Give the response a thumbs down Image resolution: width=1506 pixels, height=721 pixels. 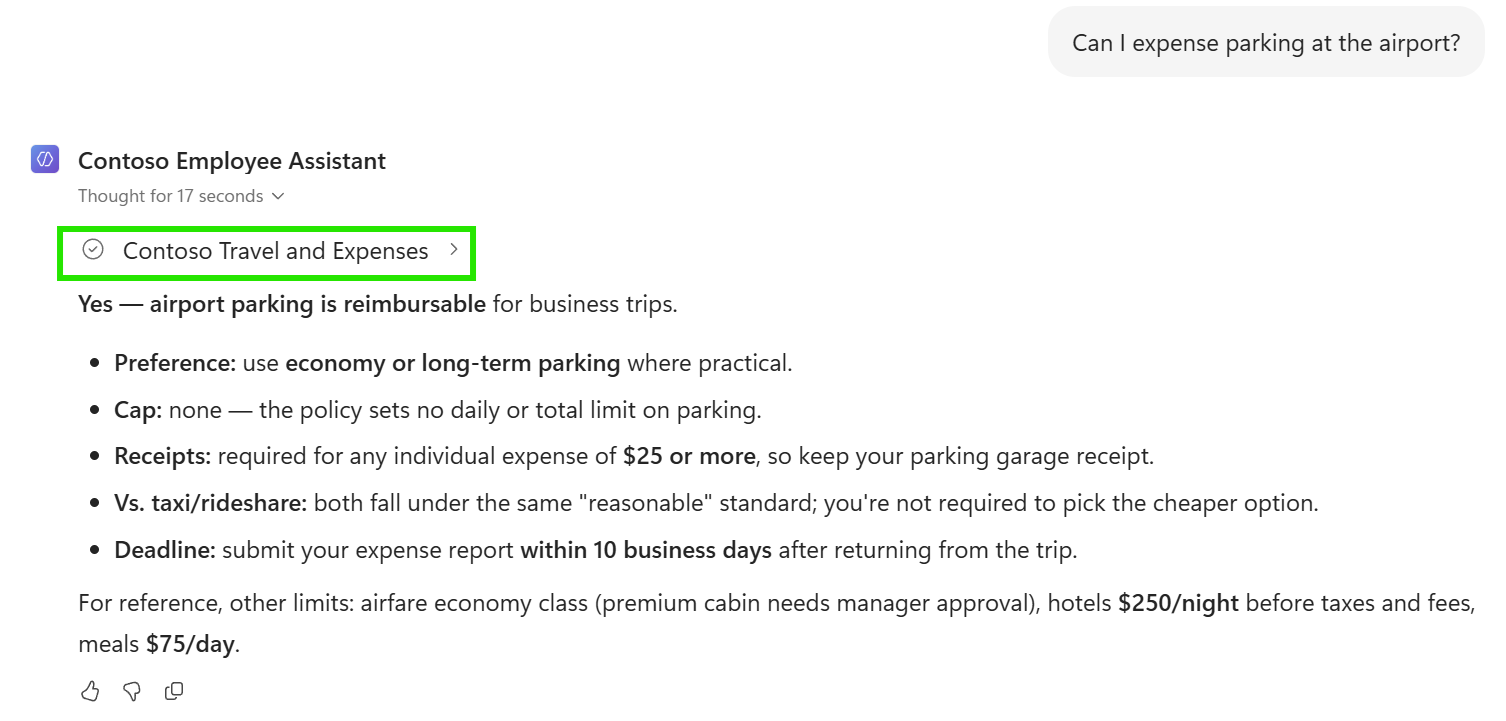pyautogui.click(x=132, y=691)
